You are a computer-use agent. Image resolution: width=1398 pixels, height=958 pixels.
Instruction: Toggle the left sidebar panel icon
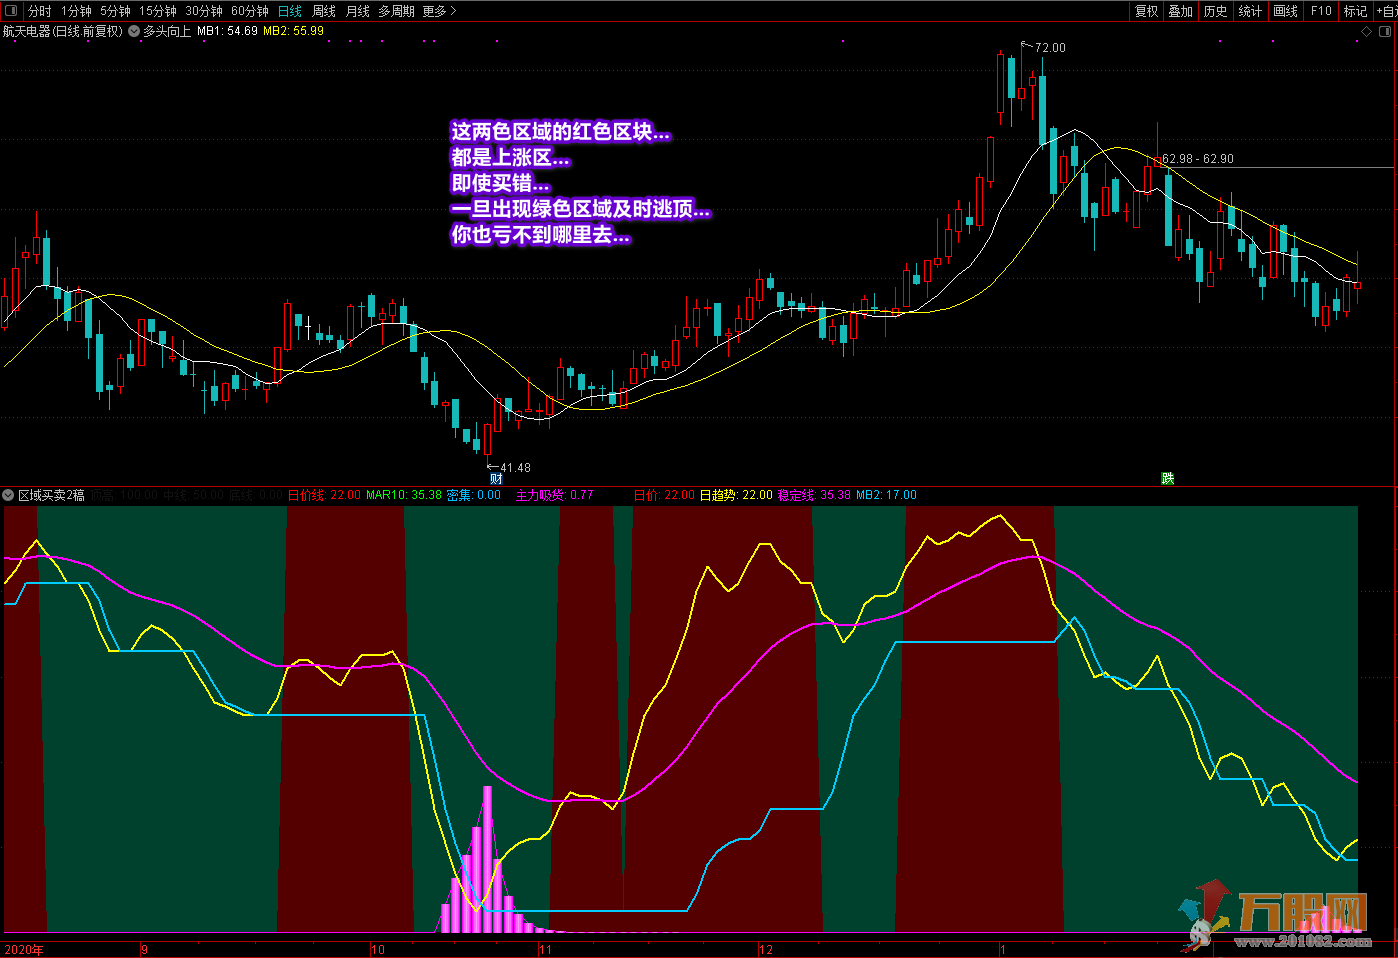point(11,11)
